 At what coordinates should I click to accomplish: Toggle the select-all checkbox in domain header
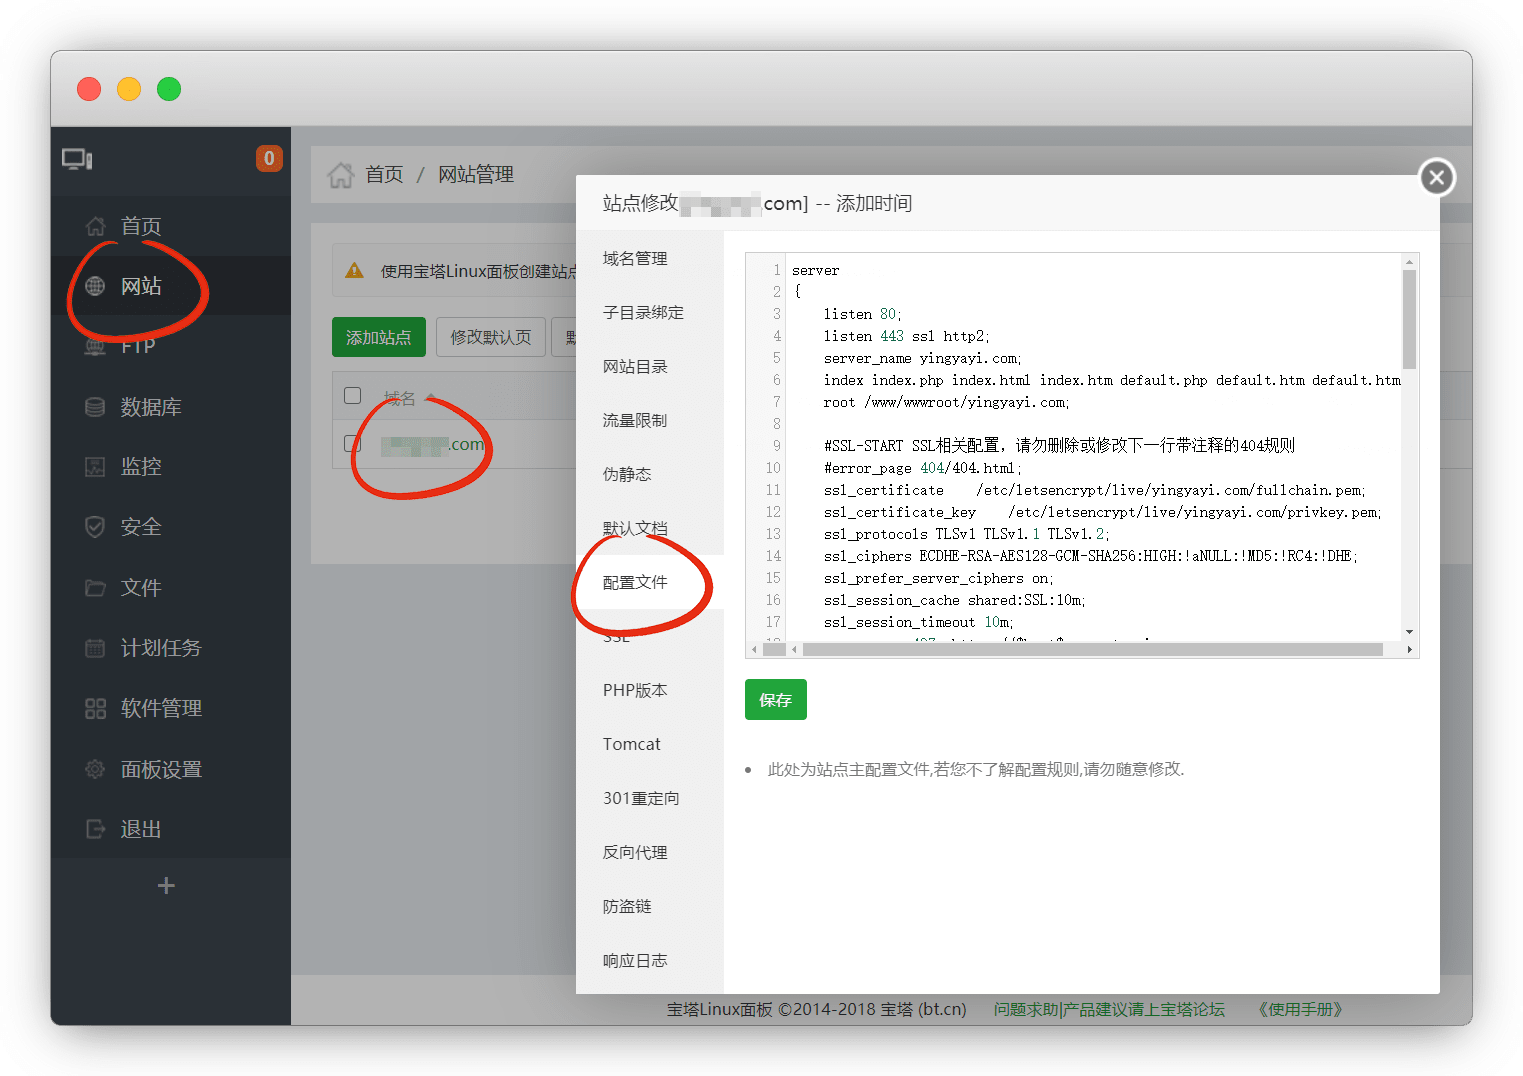353,396
